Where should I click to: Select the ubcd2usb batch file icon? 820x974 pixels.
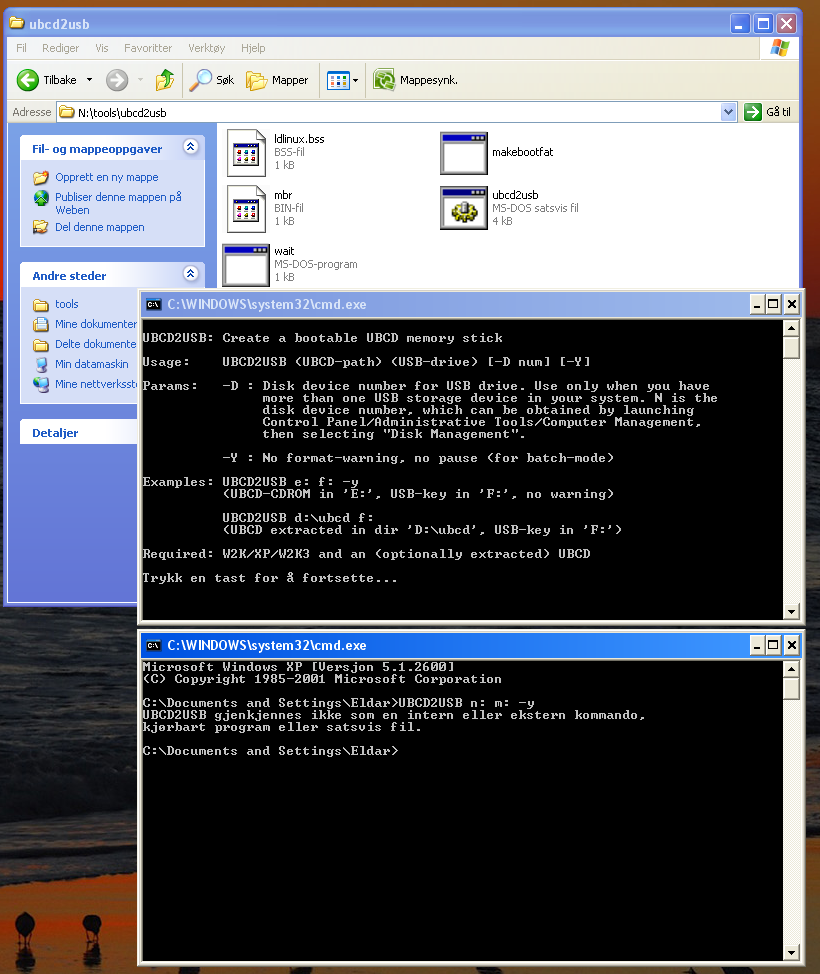coord(463,208)
